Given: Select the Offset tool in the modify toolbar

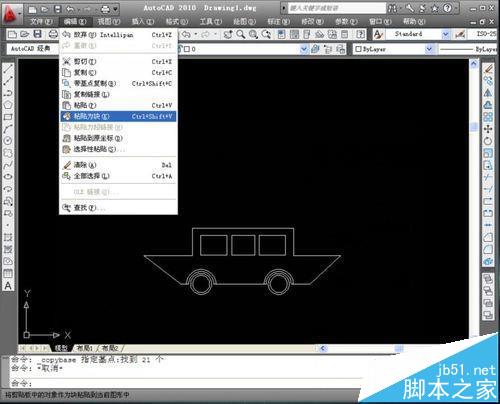Looking at the screenshot, I should [x=488, y=105].
